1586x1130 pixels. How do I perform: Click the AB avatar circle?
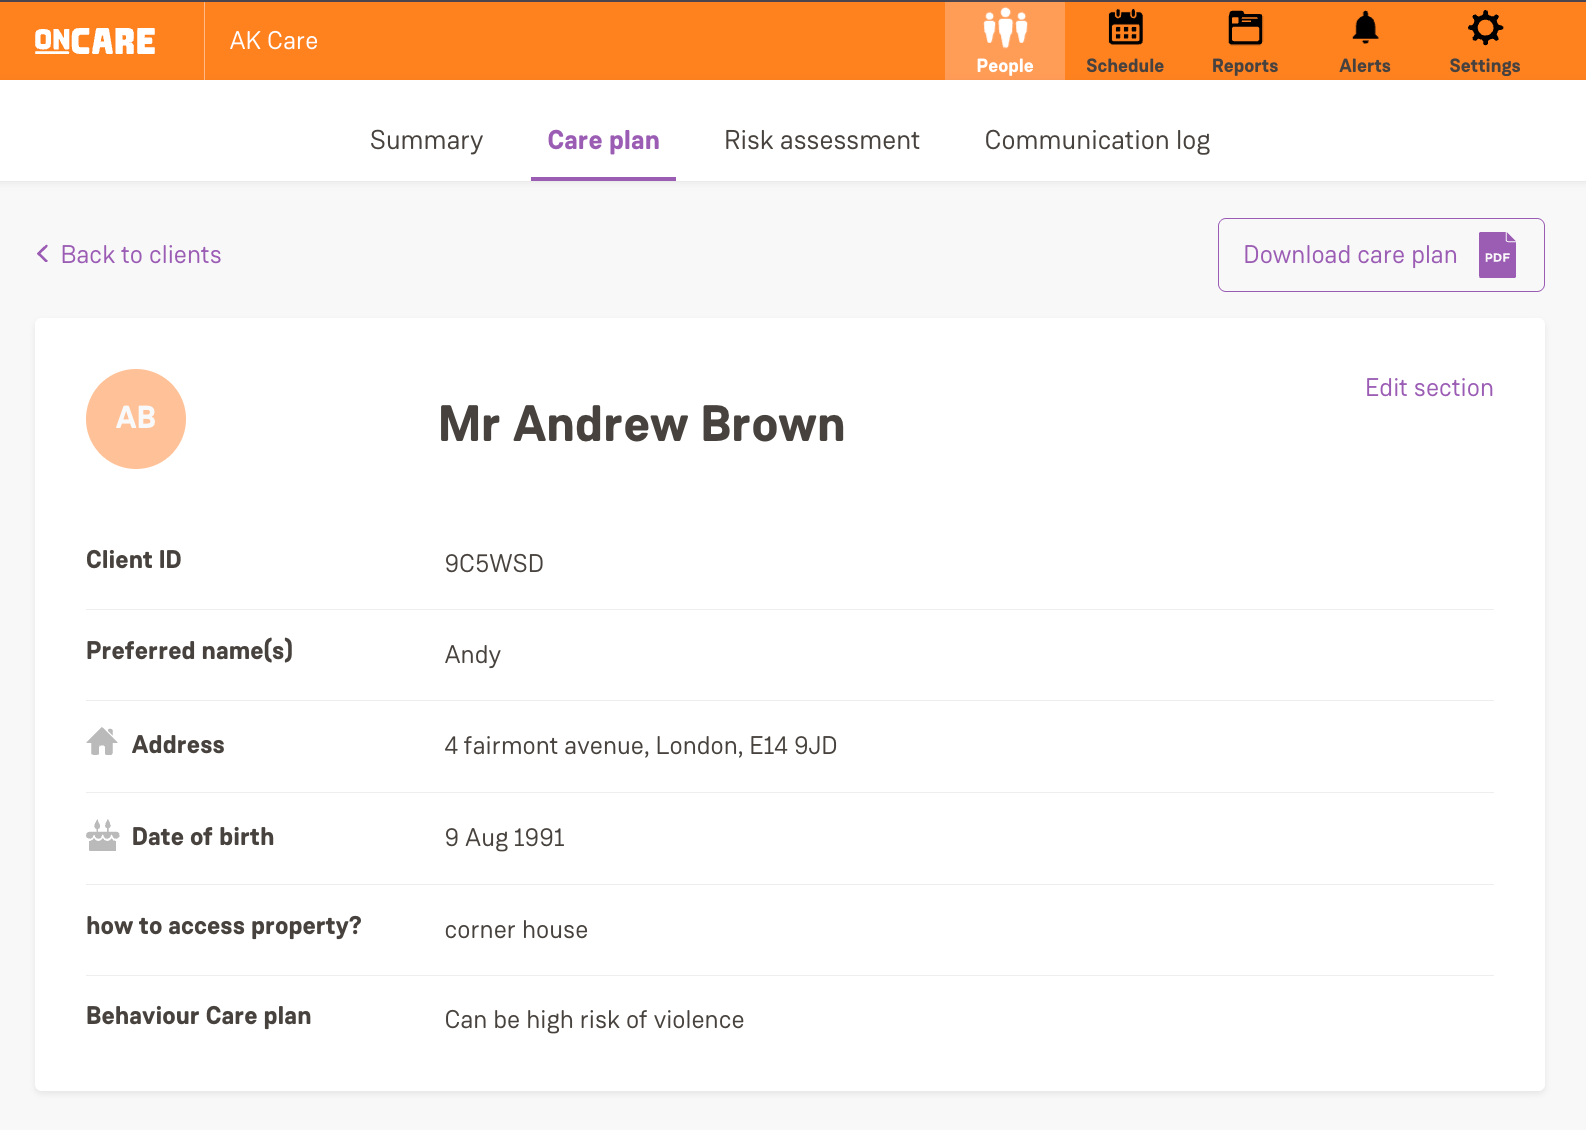coord(136,419)
